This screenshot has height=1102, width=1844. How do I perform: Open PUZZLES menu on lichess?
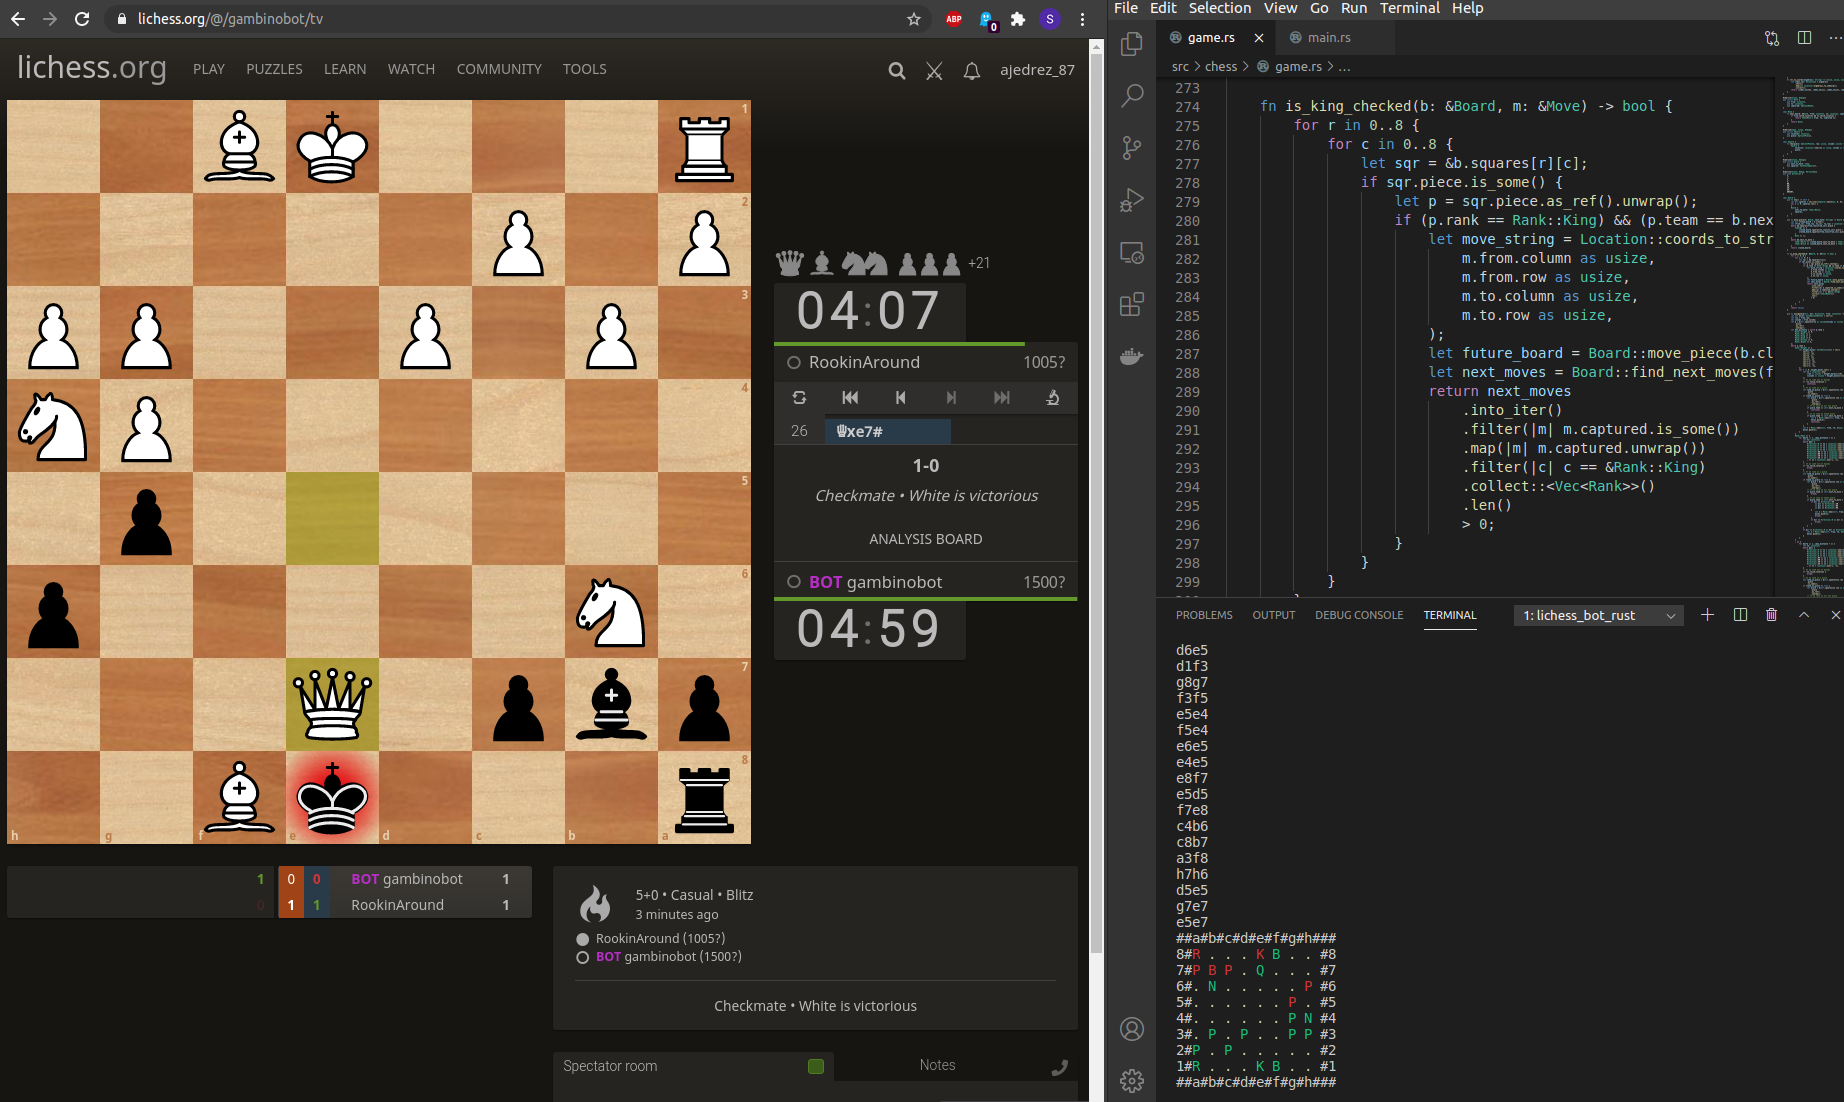(274, 69)
